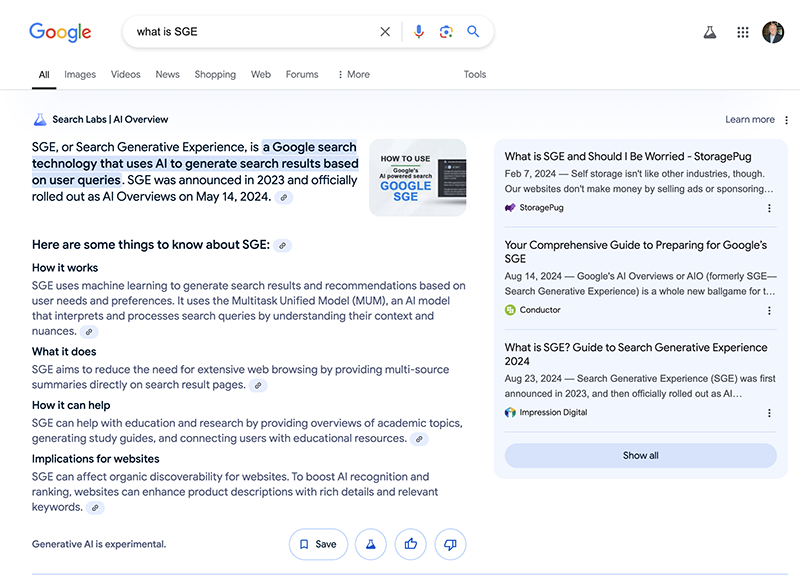Switch to the Videos tab
Viewport: 800px width, 578px height.
pyautogui.click(x=126, y=74)
